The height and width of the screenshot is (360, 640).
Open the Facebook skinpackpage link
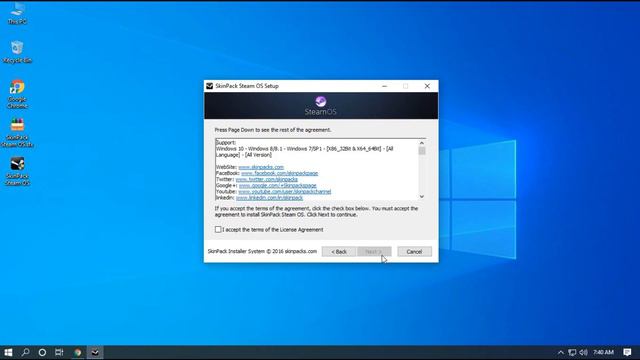tap(280, 173)
